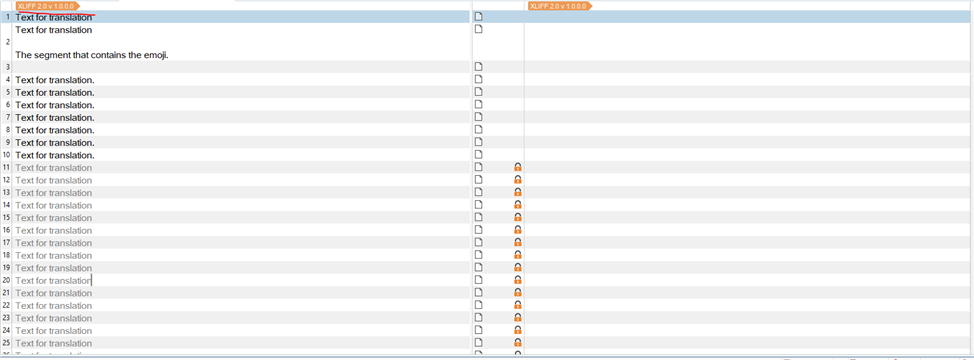This screenshot has width=974, height=360.
Task: Select source text of segment 9
Action: 55,143
